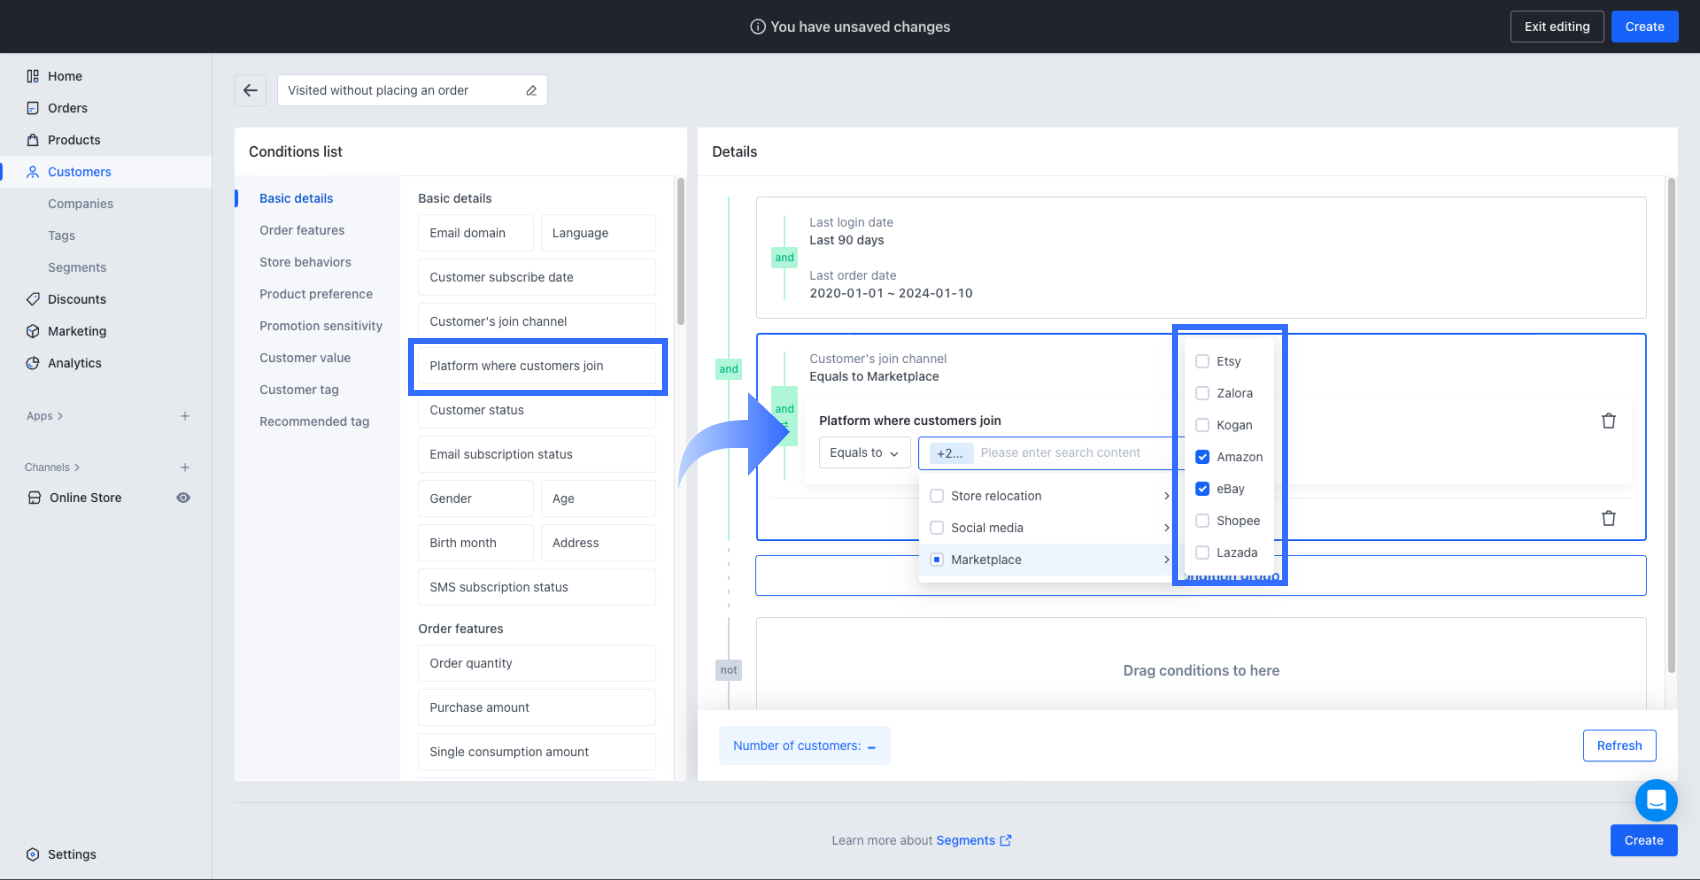
Task: Click the Products bag icon
Action: (x=33, y=140)
